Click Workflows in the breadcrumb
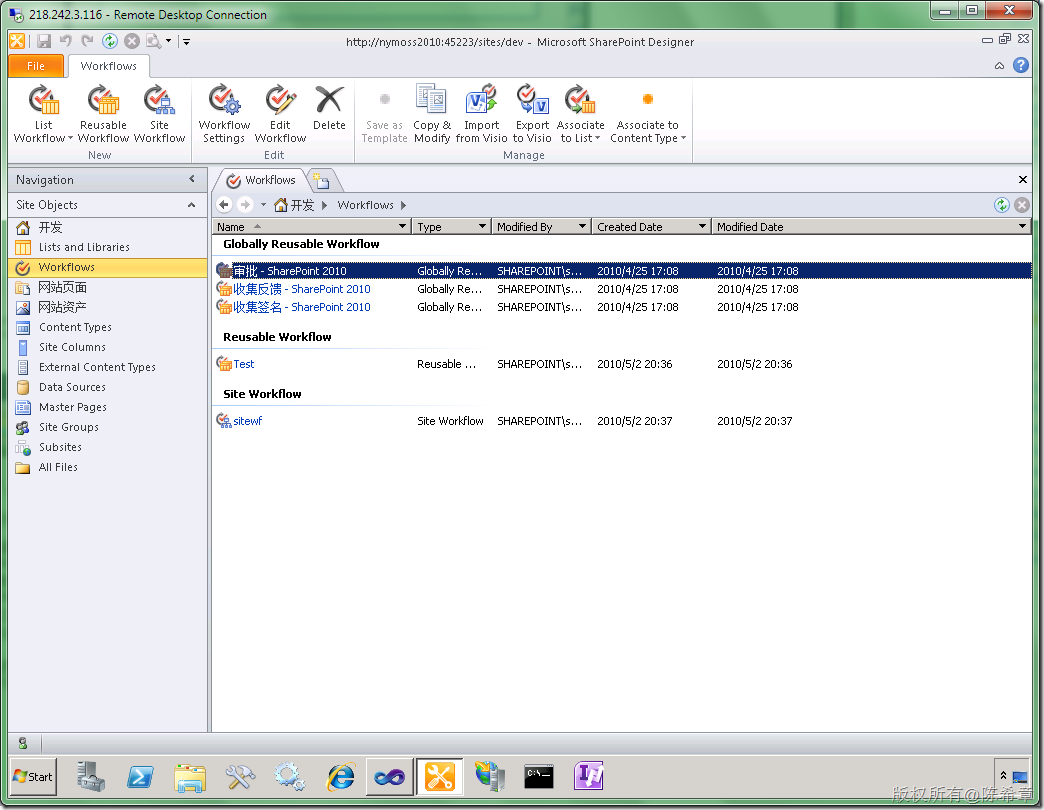1044x810 pixels. point(366,205)
